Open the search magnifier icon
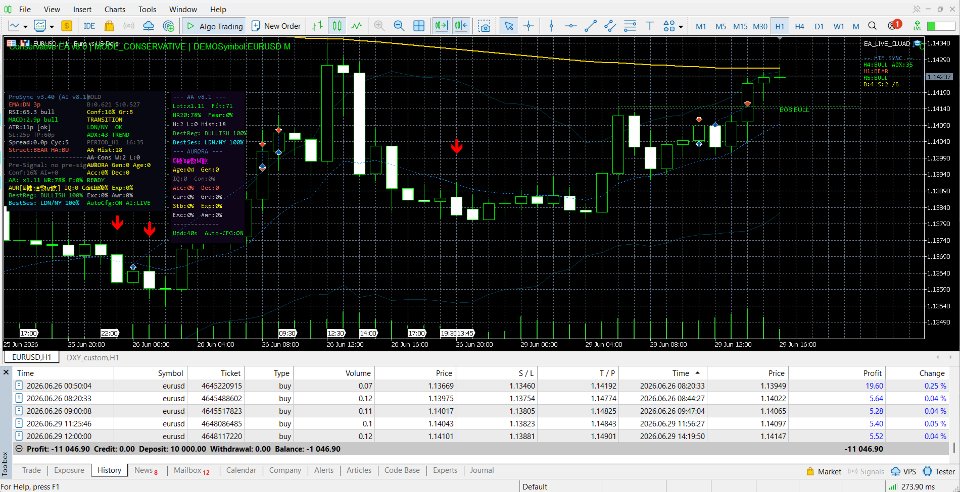The width and height of the screenshot is (960, 492). tap(872, 26)
